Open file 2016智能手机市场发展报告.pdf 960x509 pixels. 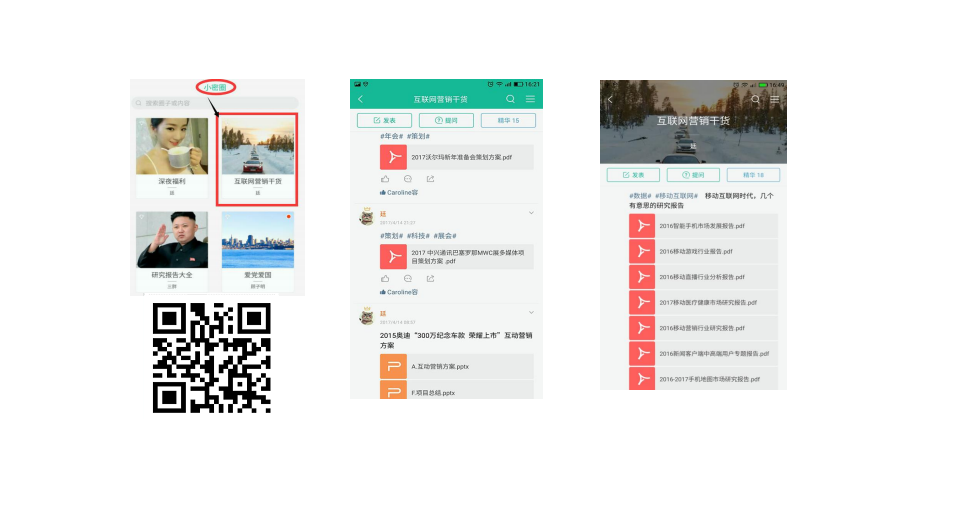pyautogui.click(x=703, y=226)
